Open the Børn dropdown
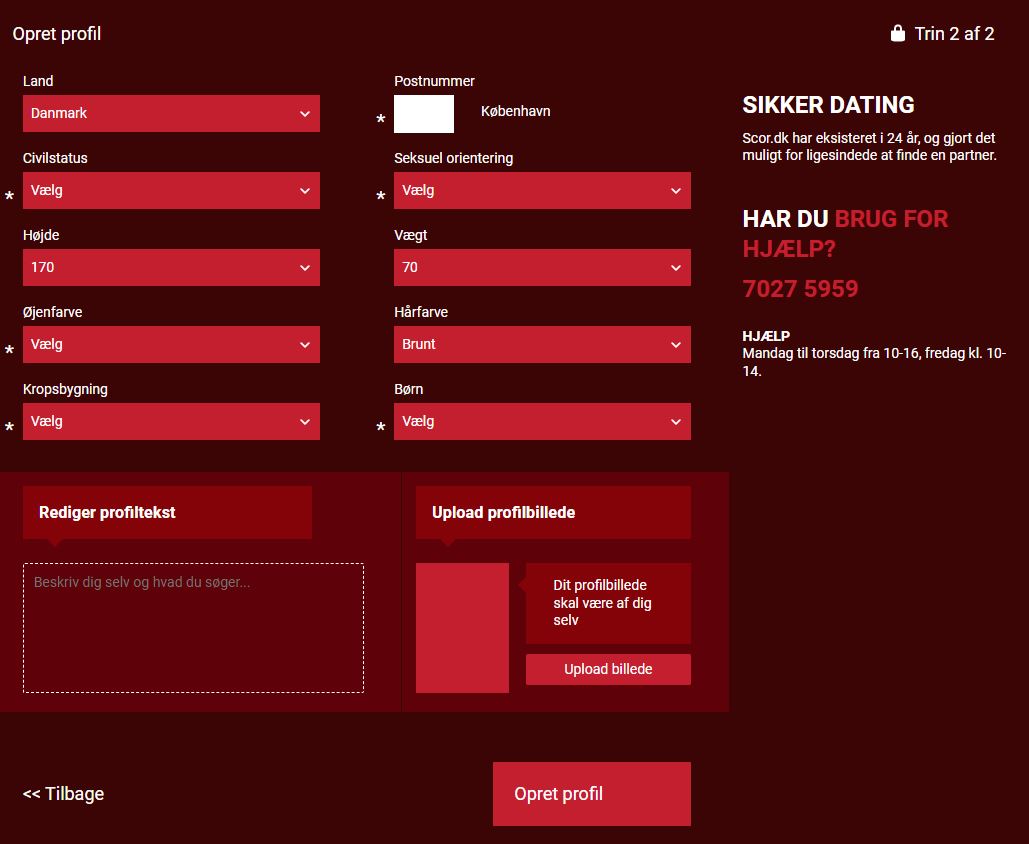Image resolution: width=1029 pixels, height=844 pixels. pos(542,422)
